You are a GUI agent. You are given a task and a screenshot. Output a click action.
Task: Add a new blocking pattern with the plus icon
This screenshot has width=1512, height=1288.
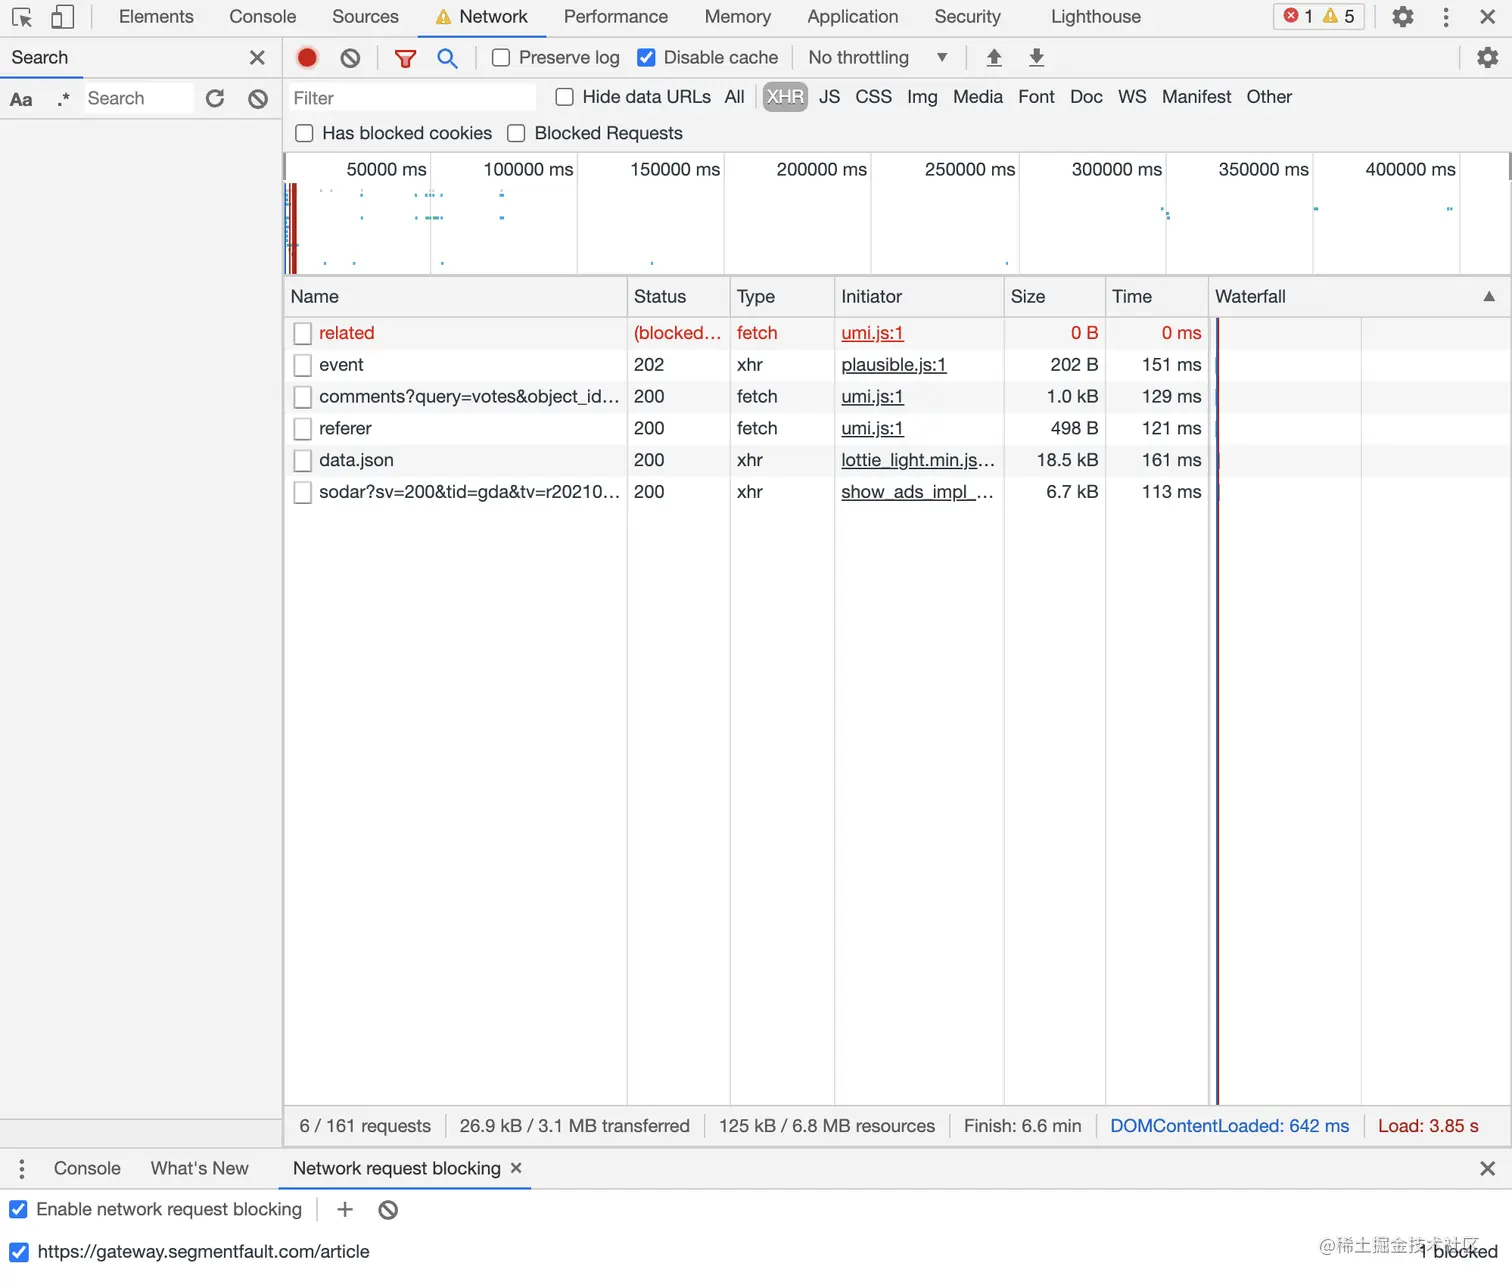[345, 1209]
